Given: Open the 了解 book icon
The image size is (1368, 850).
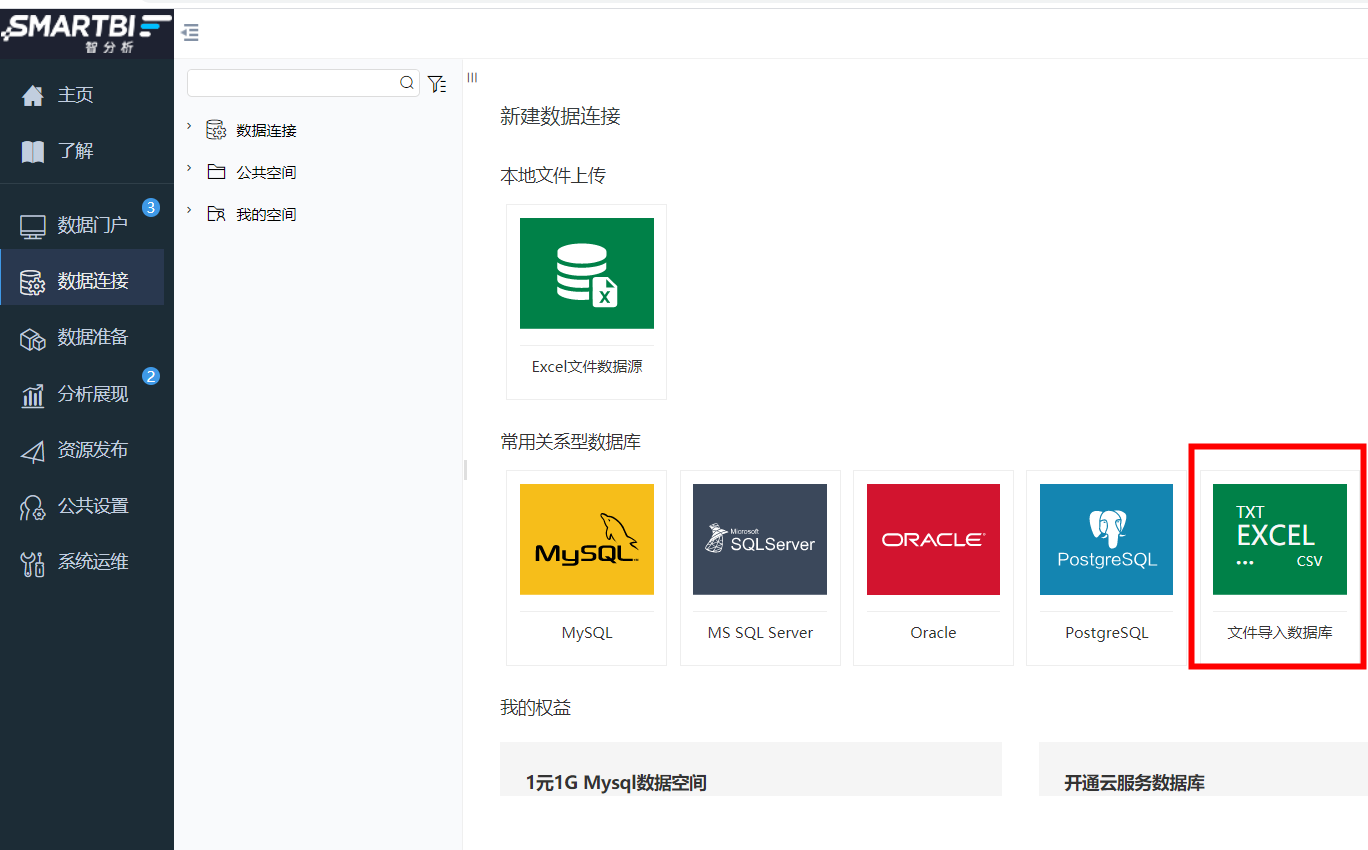Looking at the screenshot, I should point(33,151).
